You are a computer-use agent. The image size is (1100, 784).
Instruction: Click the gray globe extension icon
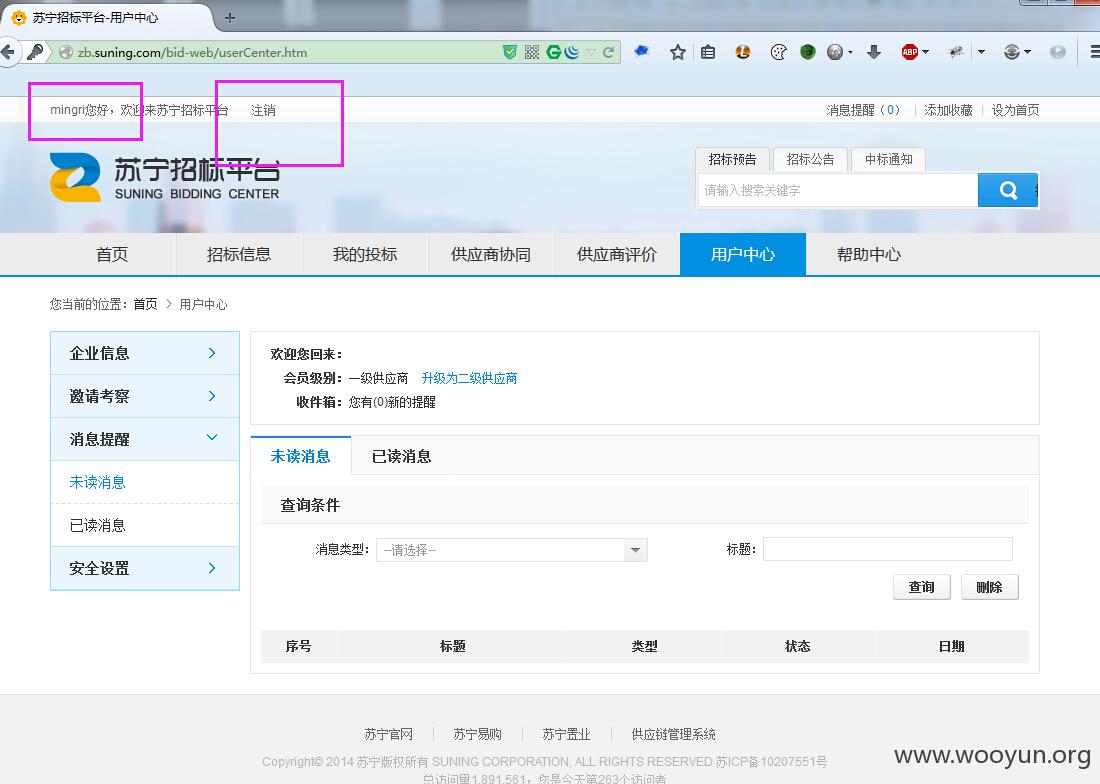[835, 52]
